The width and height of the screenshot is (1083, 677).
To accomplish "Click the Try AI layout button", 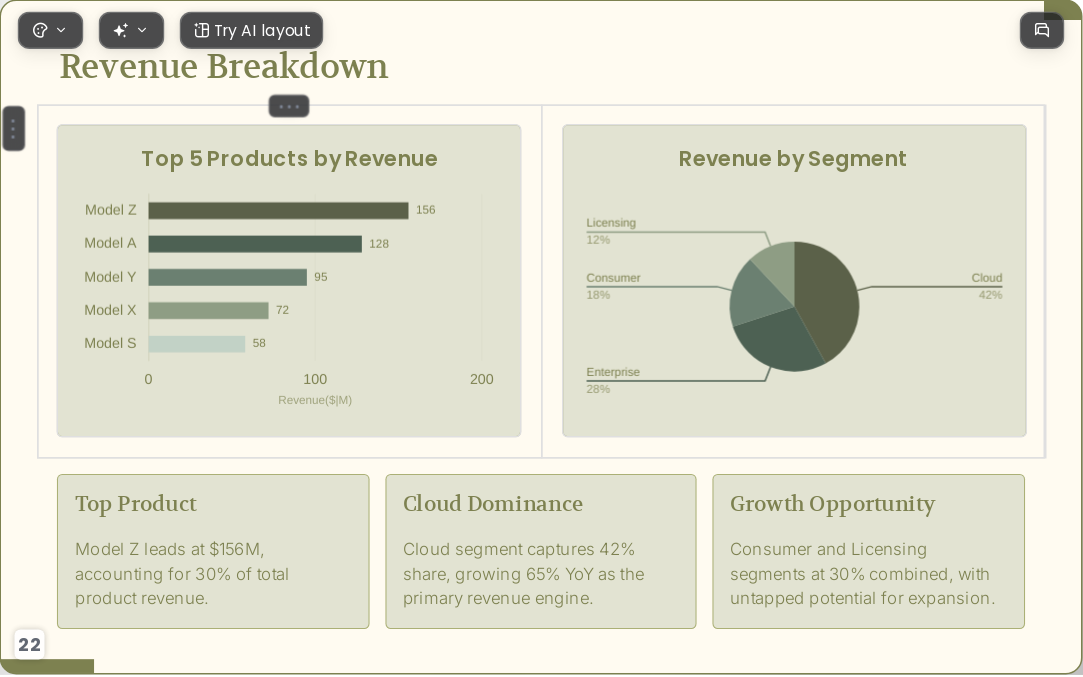I will [251, 30].
